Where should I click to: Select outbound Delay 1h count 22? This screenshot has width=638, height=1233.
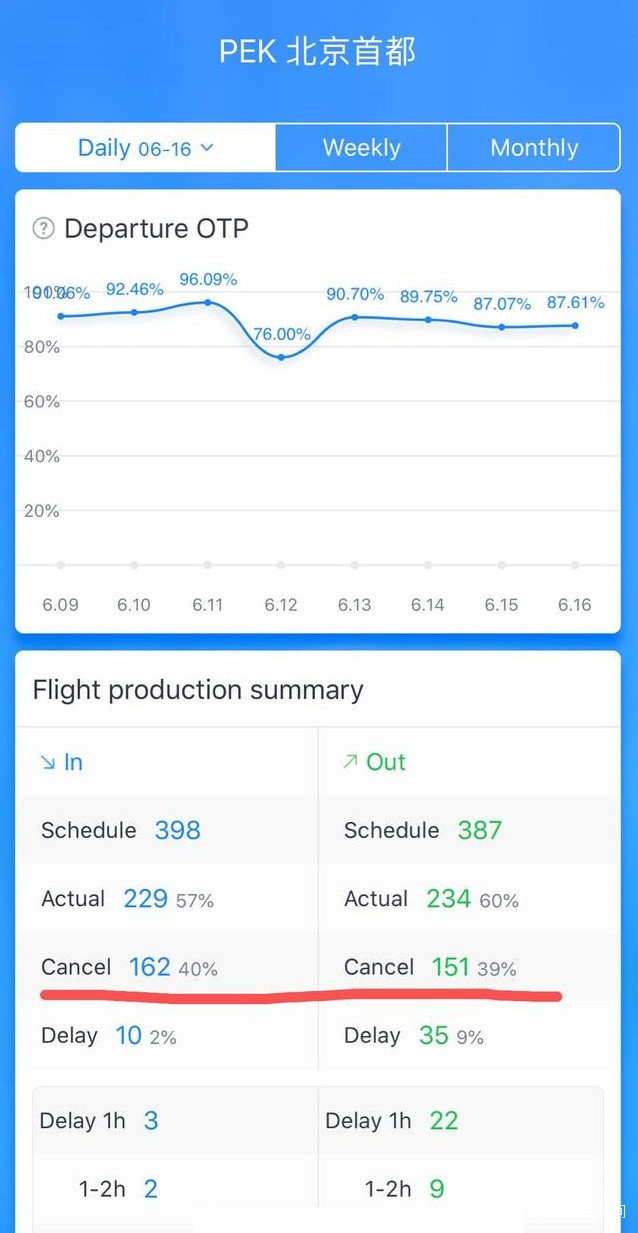pyautogui.click(x=443, y=1121)
